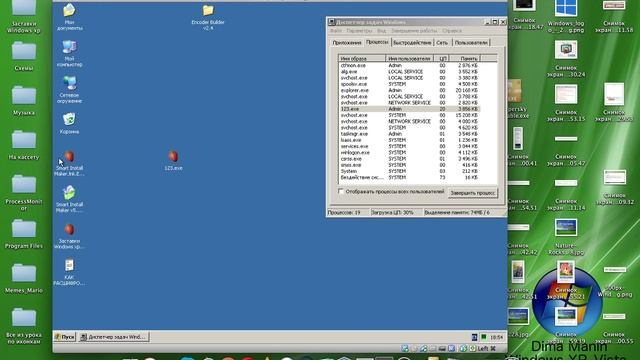Sort by Имя пользователя column header
Screen dimensions: 640x360
tap(409, 58)
